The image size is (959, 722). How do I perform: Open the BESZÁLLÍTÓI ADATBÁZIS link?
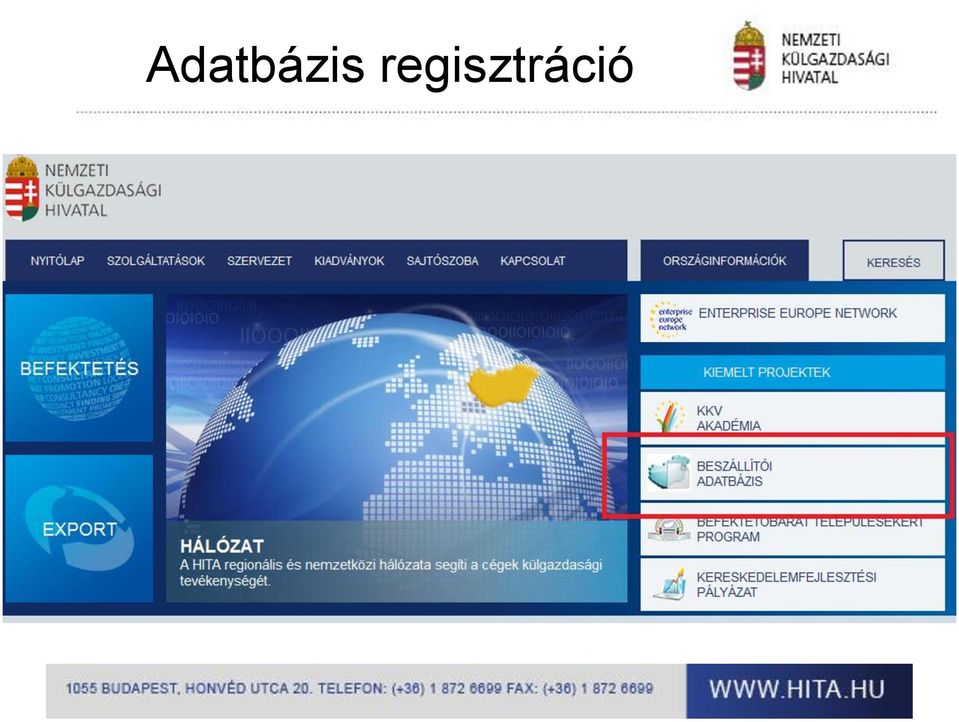pyautogui.click(x=734, y=474)
